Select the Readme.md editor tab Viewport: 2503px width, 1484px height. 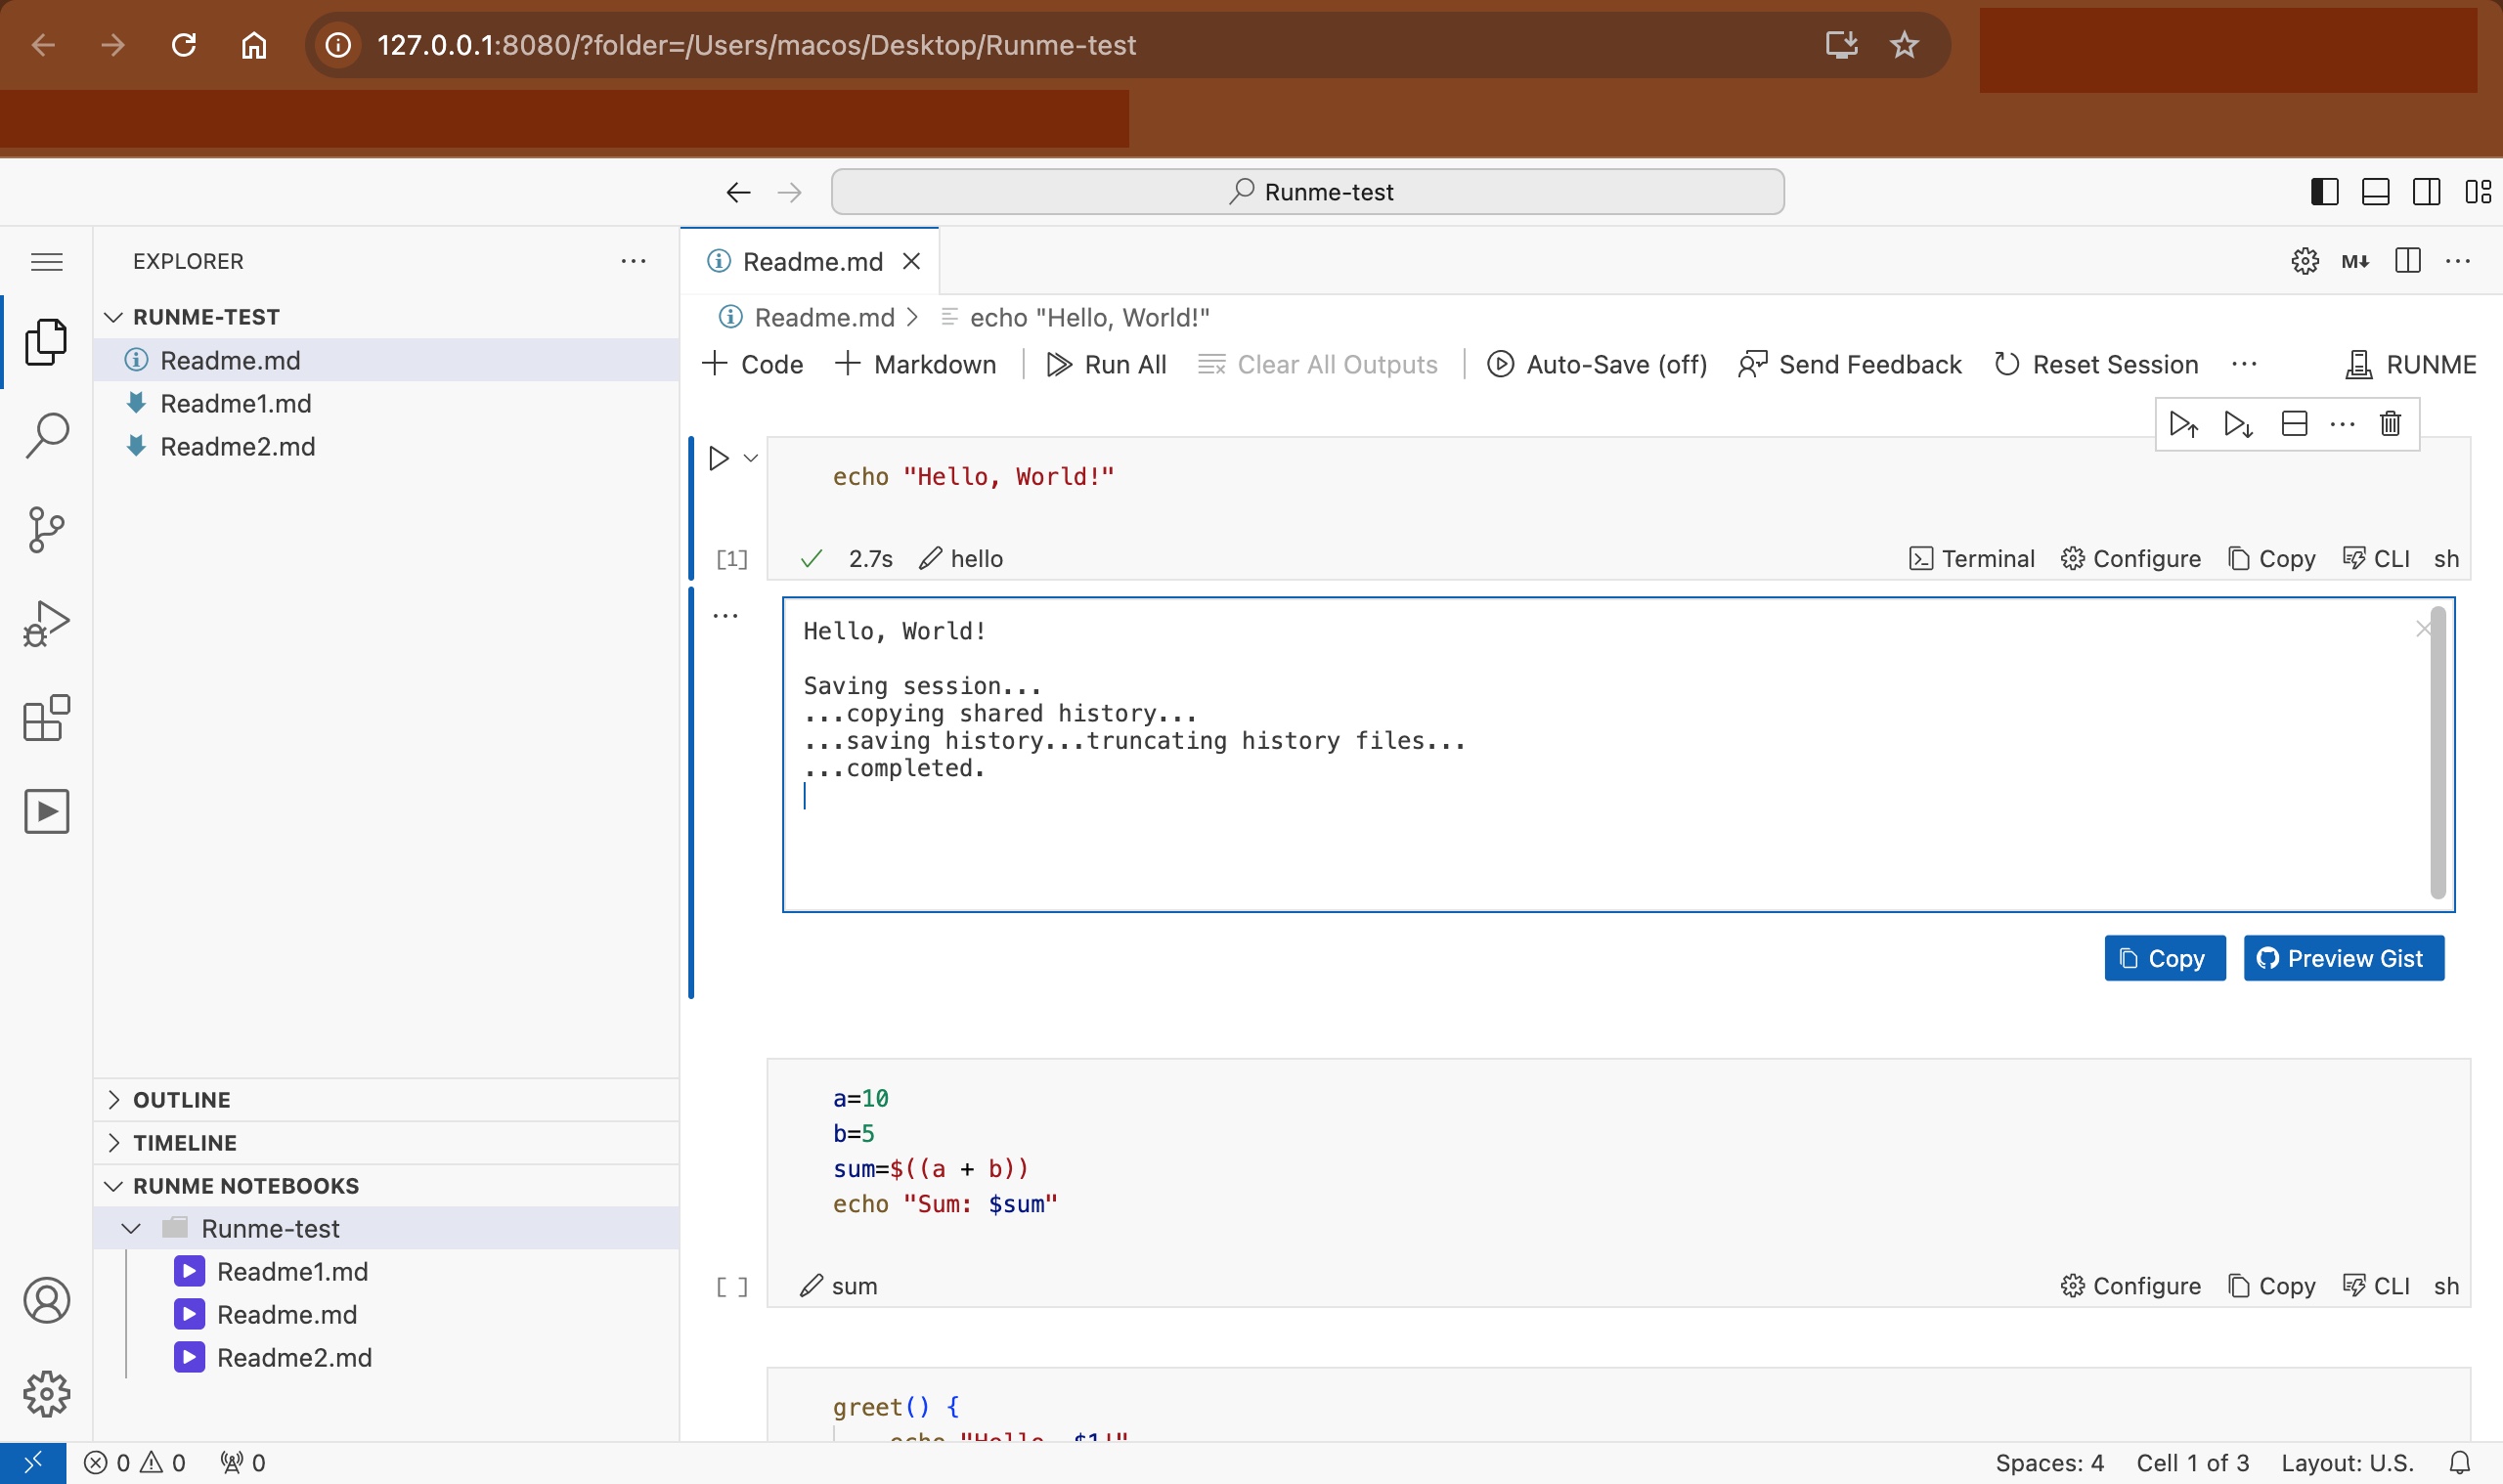(x=811, y=261)
